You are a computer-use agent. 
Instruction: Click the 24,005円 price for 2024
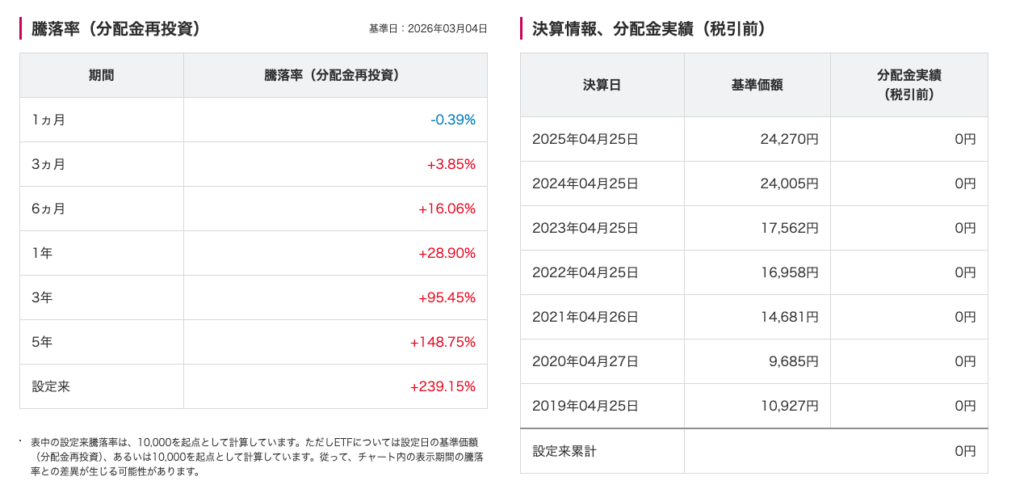coord(790,184)
